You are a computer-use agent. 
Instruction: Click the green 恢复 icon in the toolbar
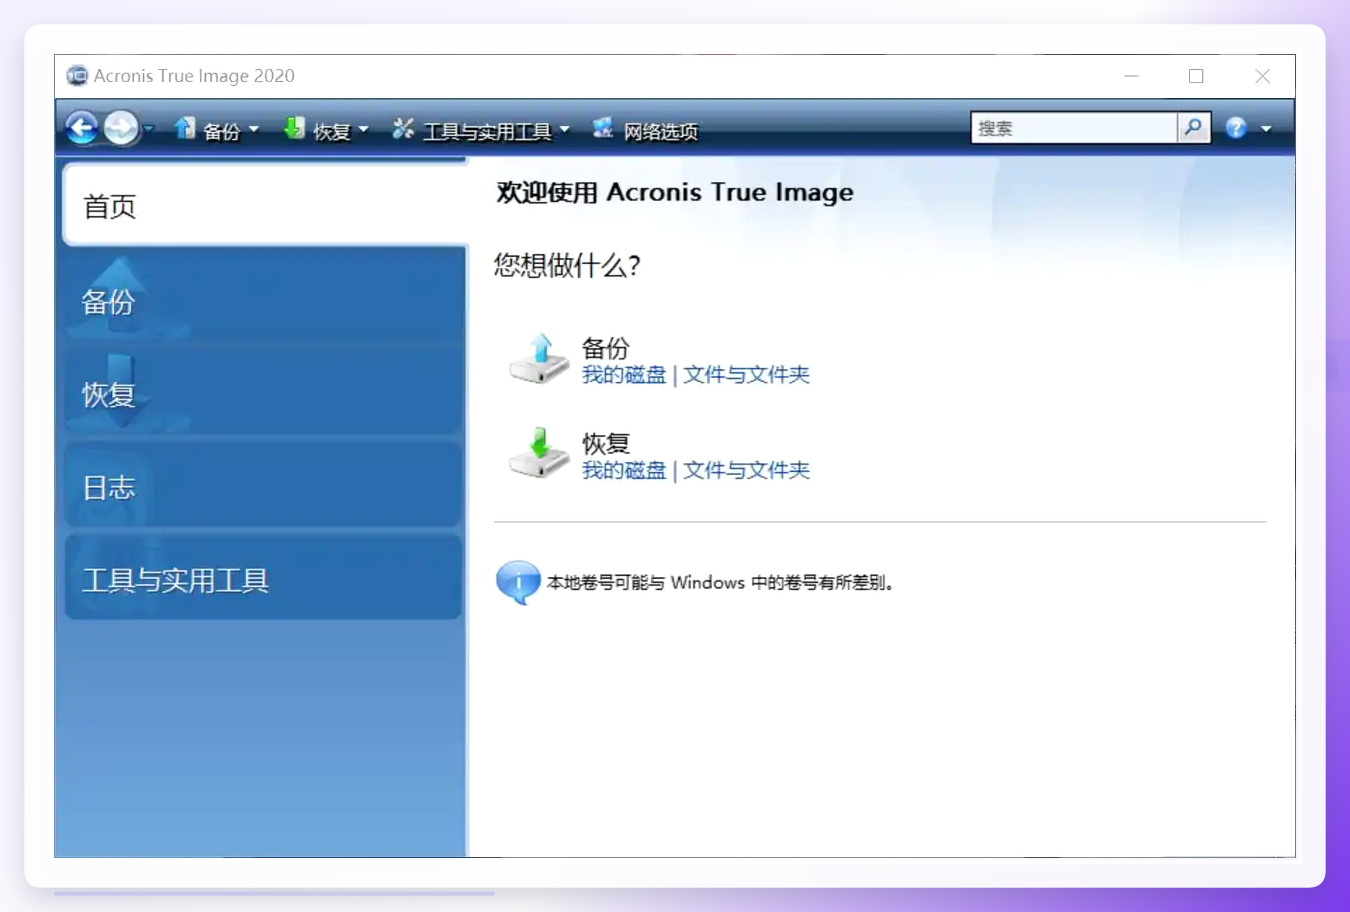coord(294,128)
